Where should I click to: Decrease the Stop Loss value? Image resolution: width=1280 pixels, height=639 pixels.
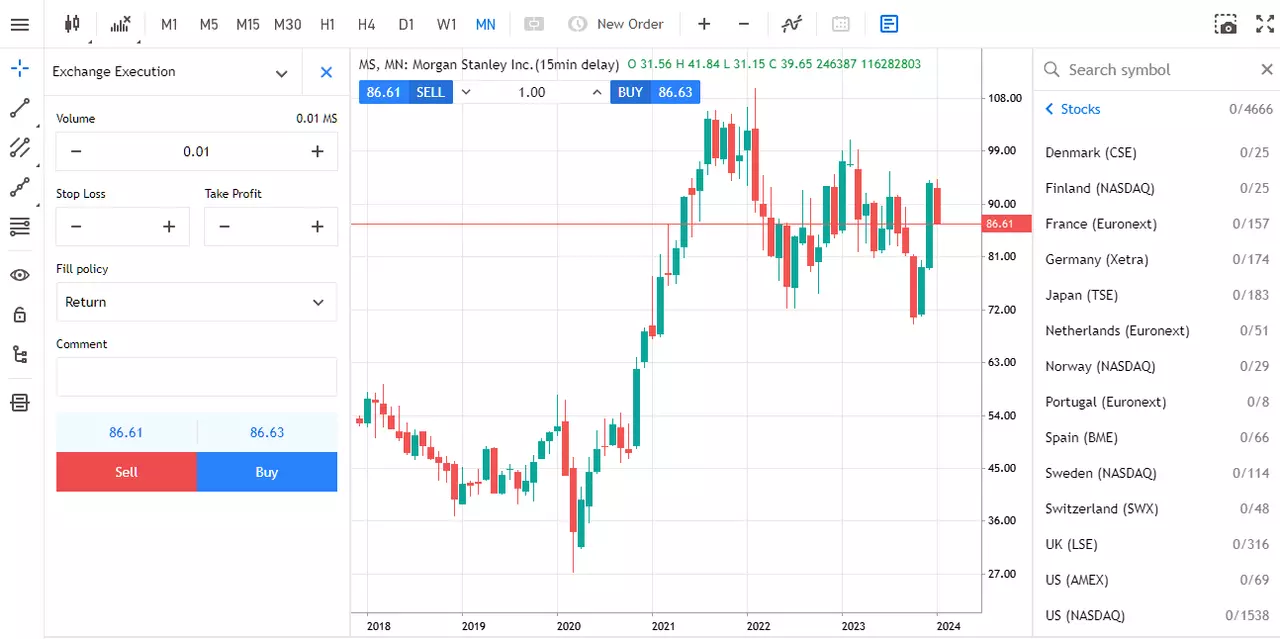76,227
